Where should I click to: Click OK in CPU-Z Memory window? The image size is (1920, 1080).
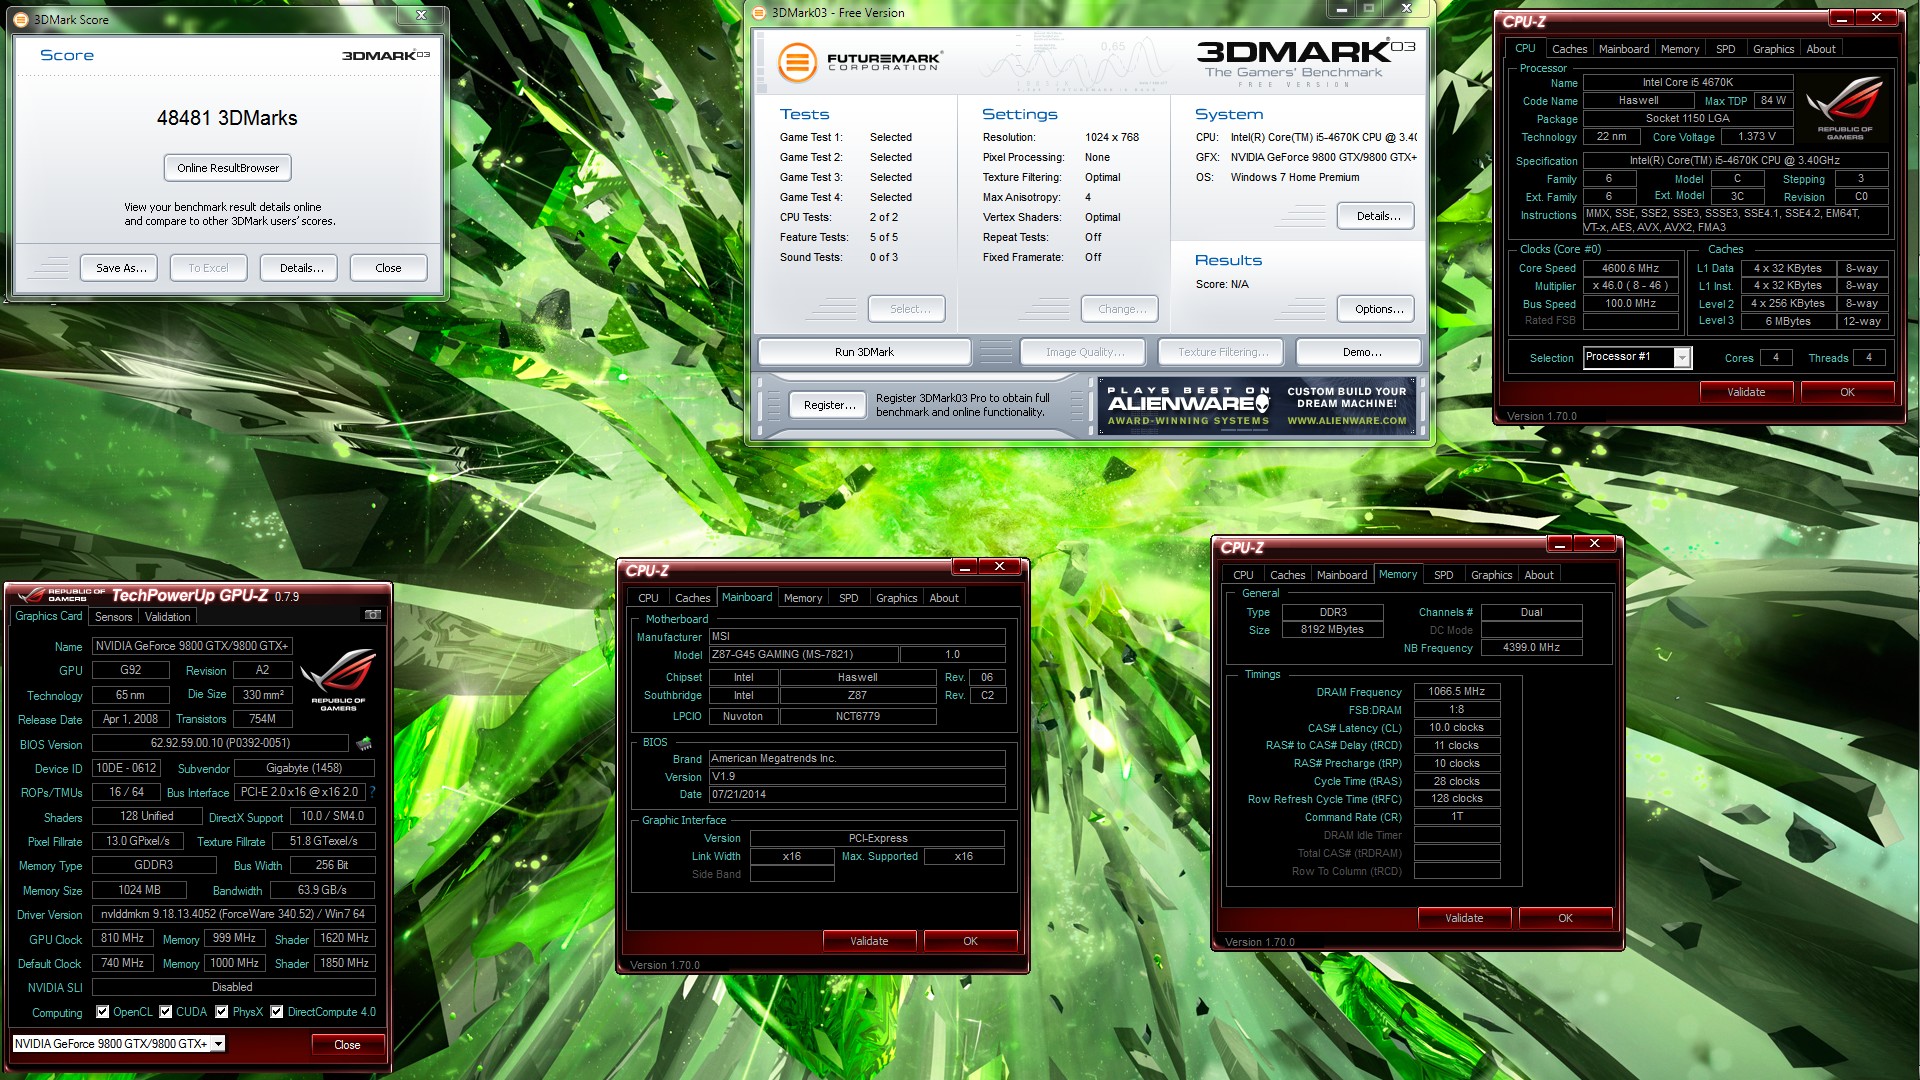pyautogui.click(x=1565, y=918)
